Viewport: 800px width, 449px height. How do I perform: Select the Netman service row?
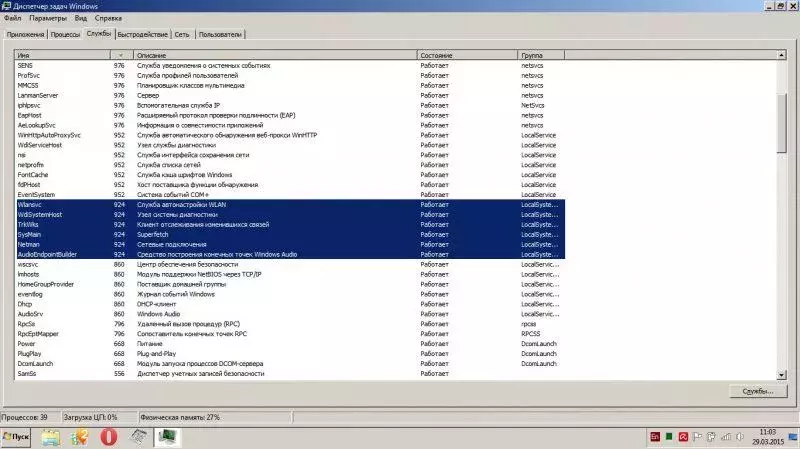click(x=290, y=244)
